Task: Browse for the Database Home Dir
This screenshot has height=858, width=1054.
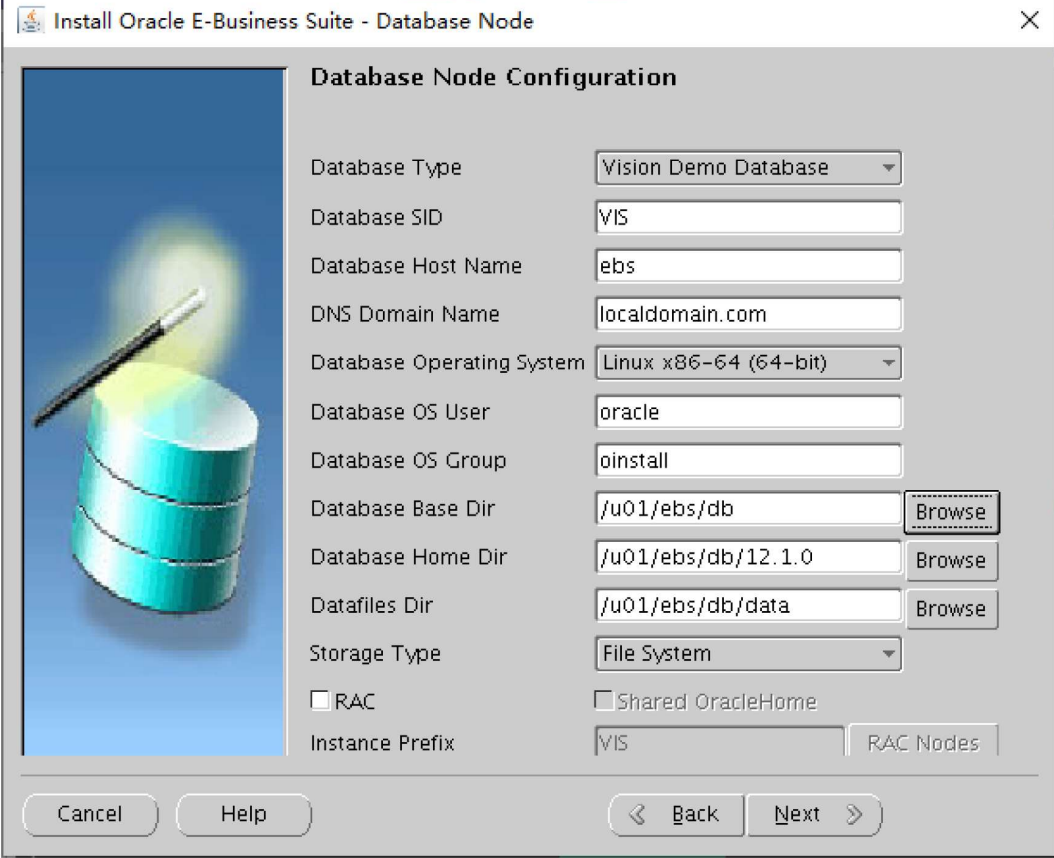Action: point(951,560)
